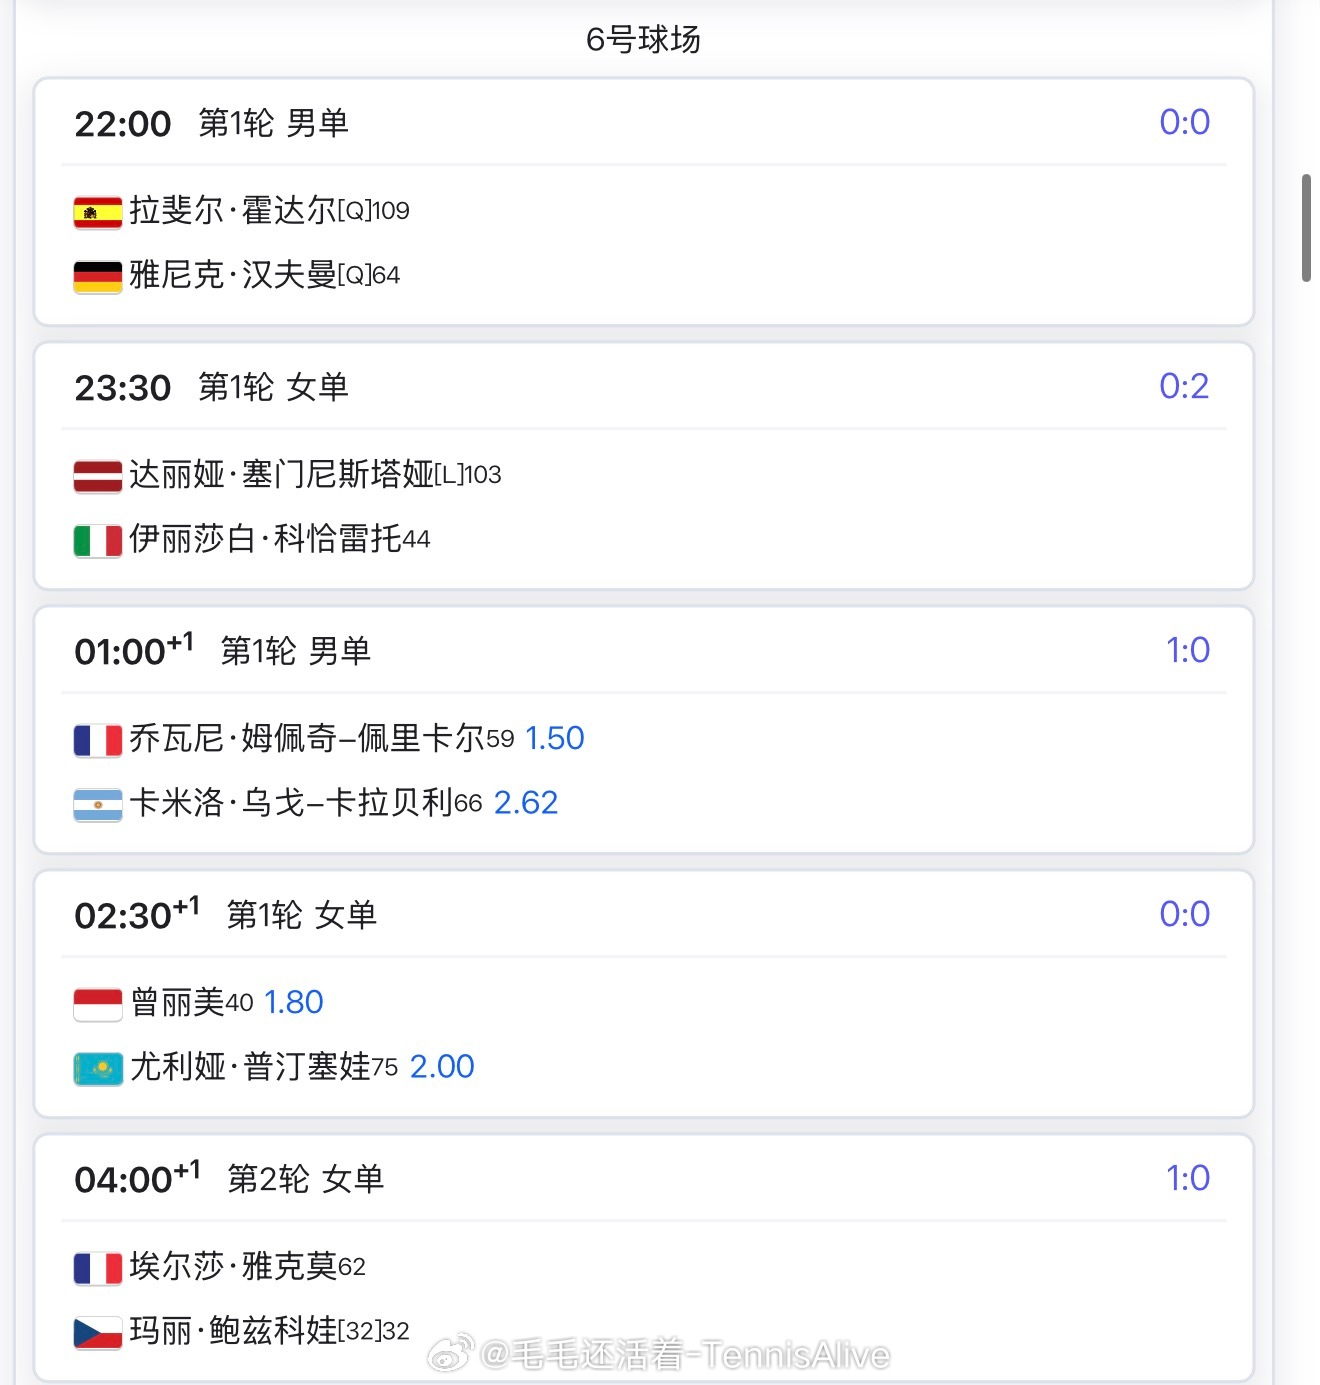Image resolution: width=1320 pixels, height=1385 pixels.
Task: Select the 2.62 odds for 卡米洛·乌戈-卡拉贝利
Action: [526, 802]
